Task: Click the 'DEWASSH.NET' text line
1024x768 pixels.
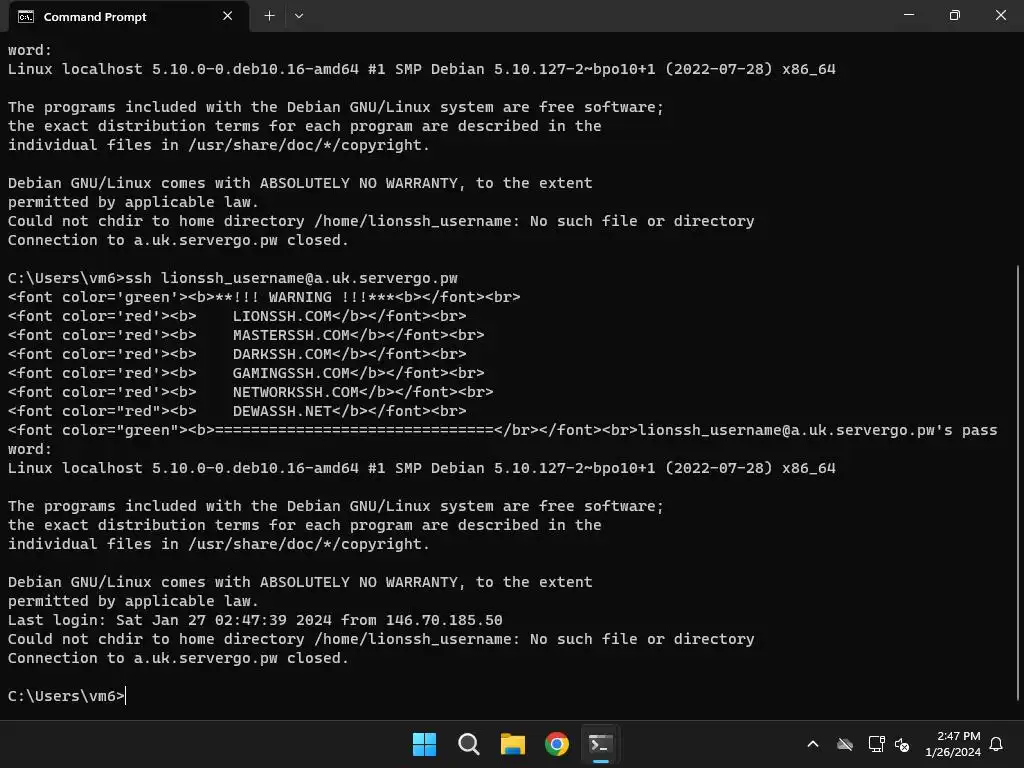Action: coord(237,411)
